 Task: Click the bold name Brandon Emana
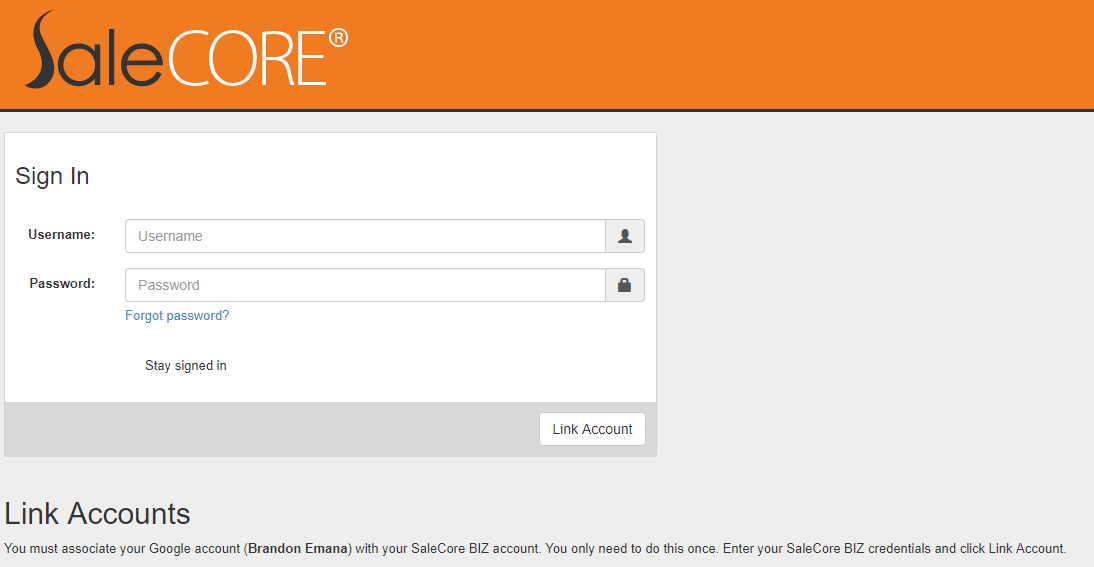[298, 548]
